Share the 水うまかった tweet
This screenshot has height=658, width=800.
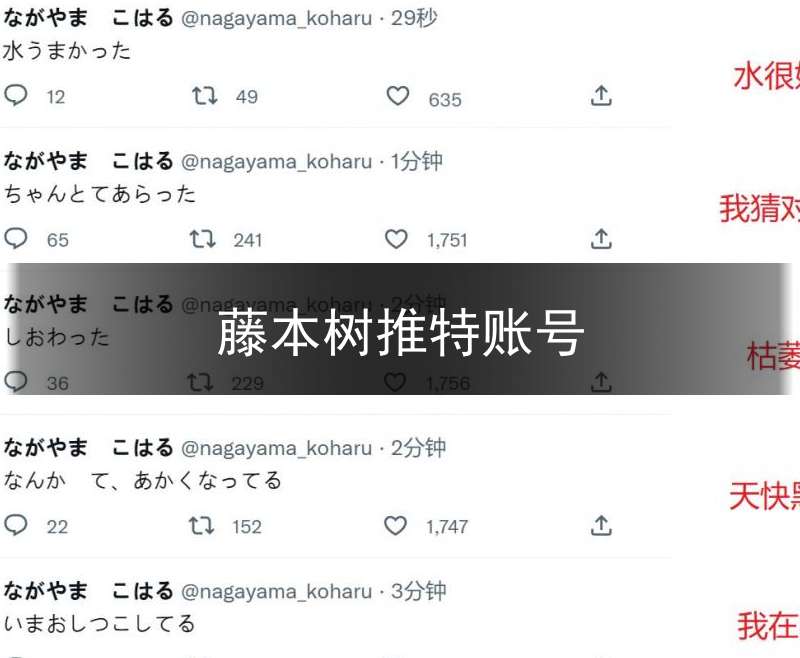[x=601, y=95]
